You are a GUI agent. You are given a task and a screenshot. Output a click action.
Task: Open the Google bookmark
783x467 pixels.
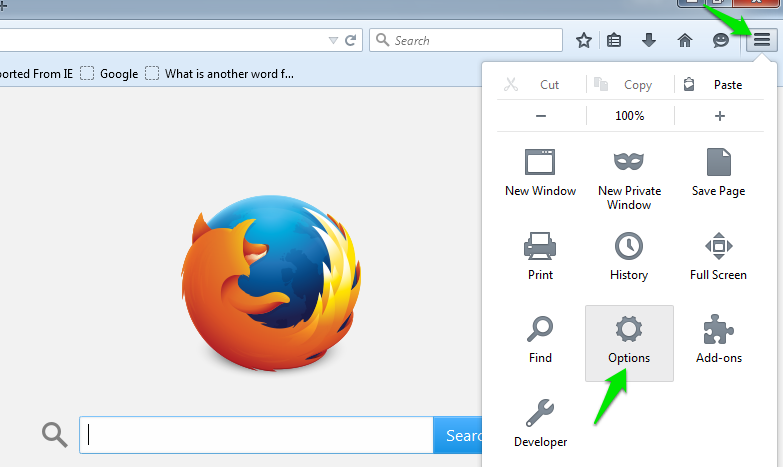point(110,74)
